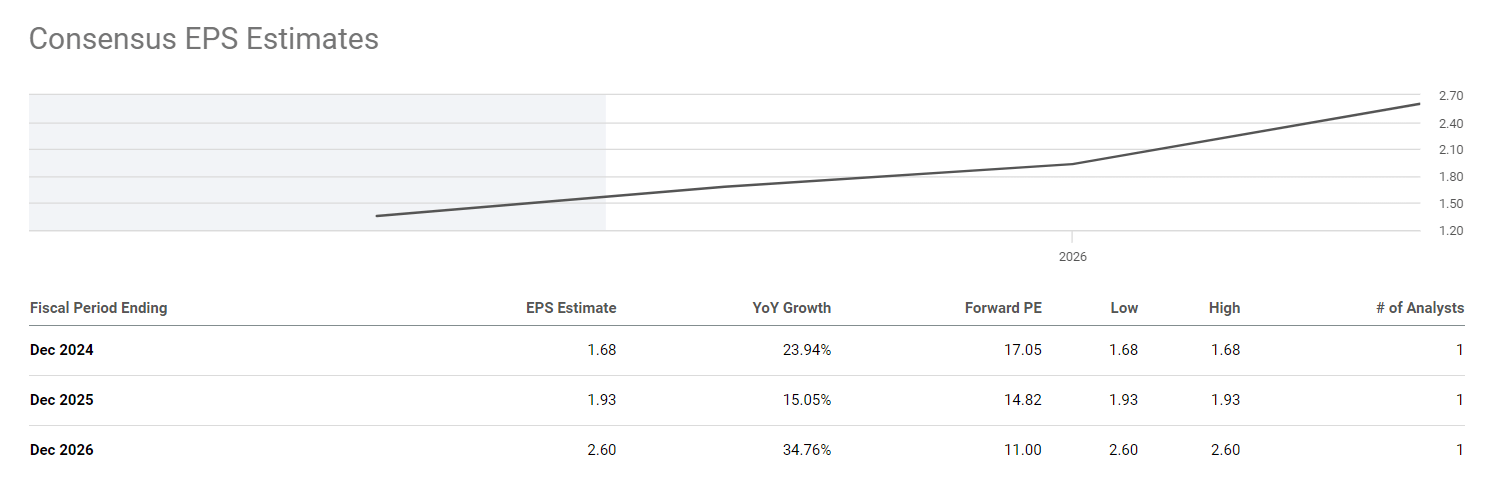Screen dimensions: 1487x500
Task: Click the Low column header
Action: [1124, 308]
